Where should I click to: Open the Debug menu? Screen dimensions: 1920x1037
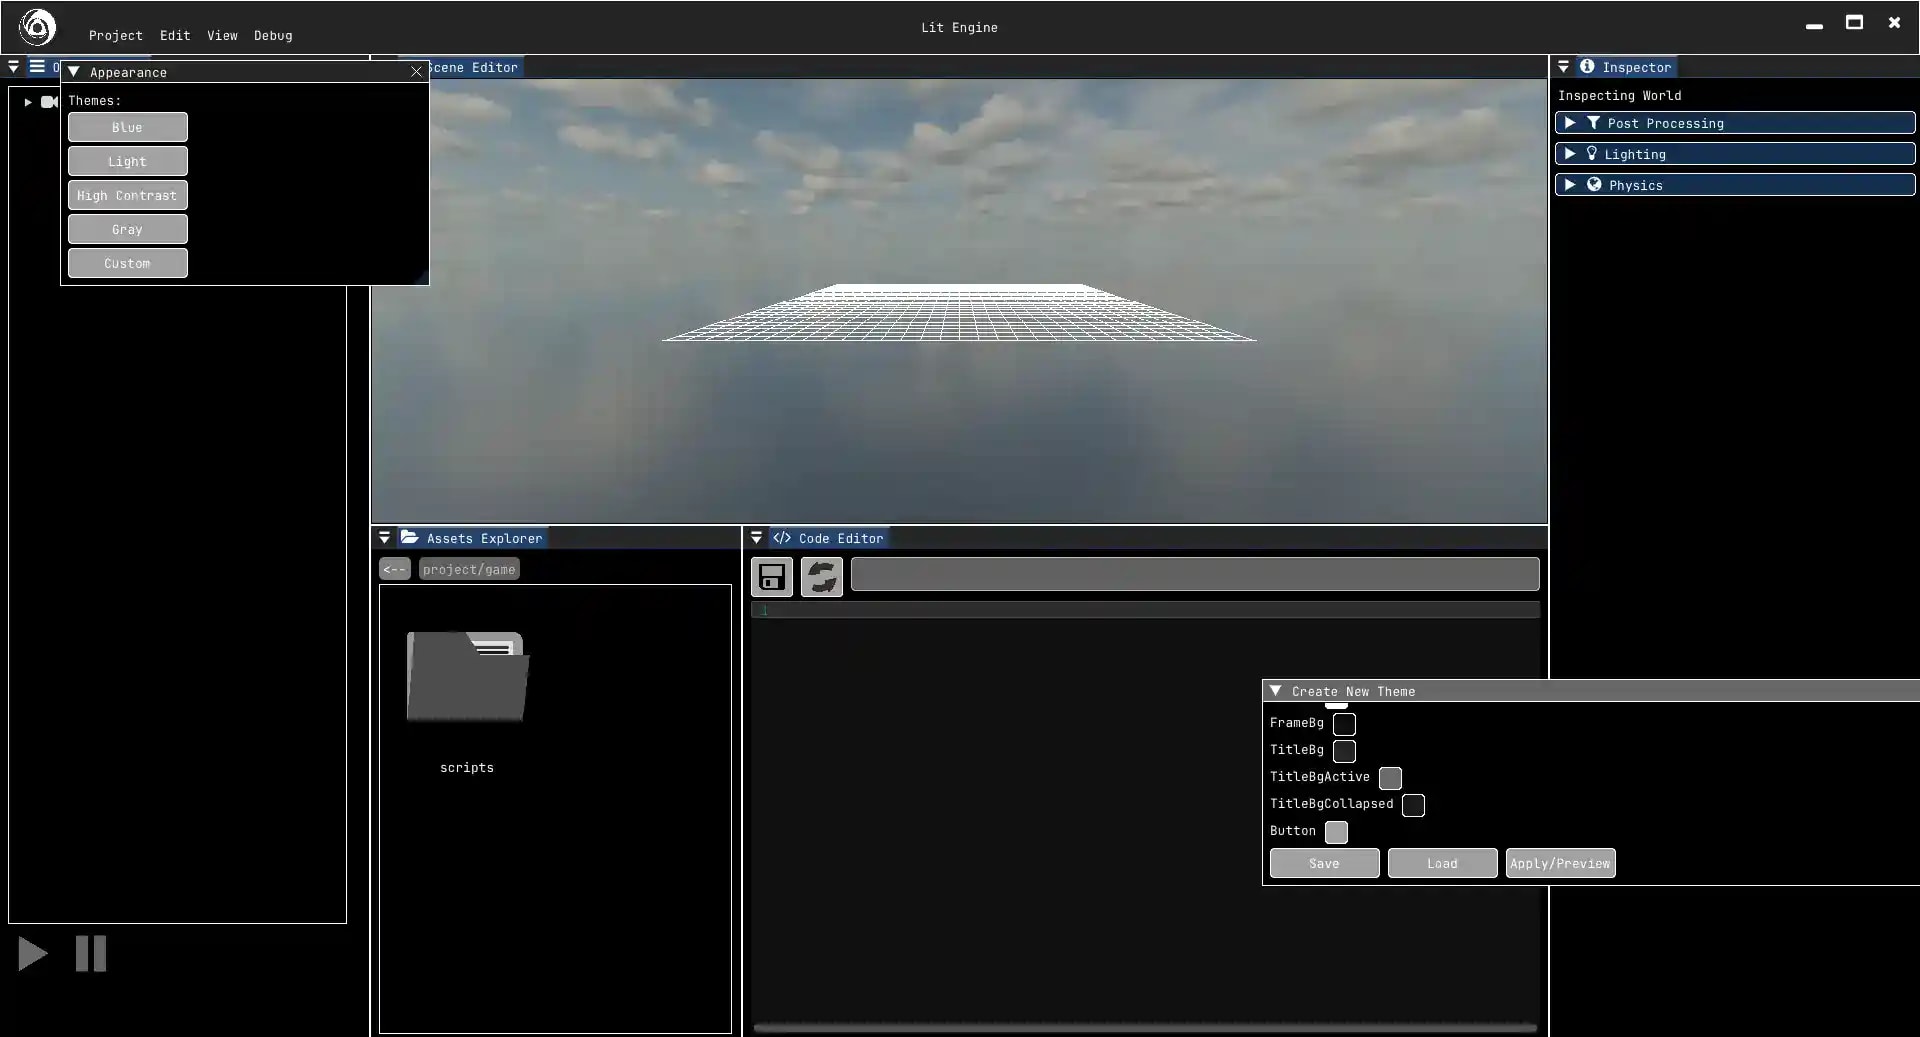coord(273,35)
